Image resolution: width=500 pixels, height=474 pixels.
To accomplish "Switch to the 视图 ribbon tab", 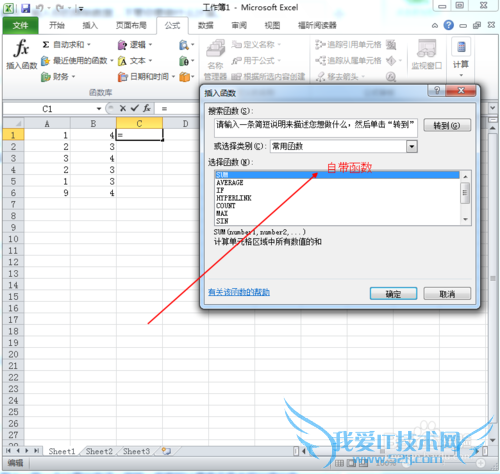I will point(272,25).
